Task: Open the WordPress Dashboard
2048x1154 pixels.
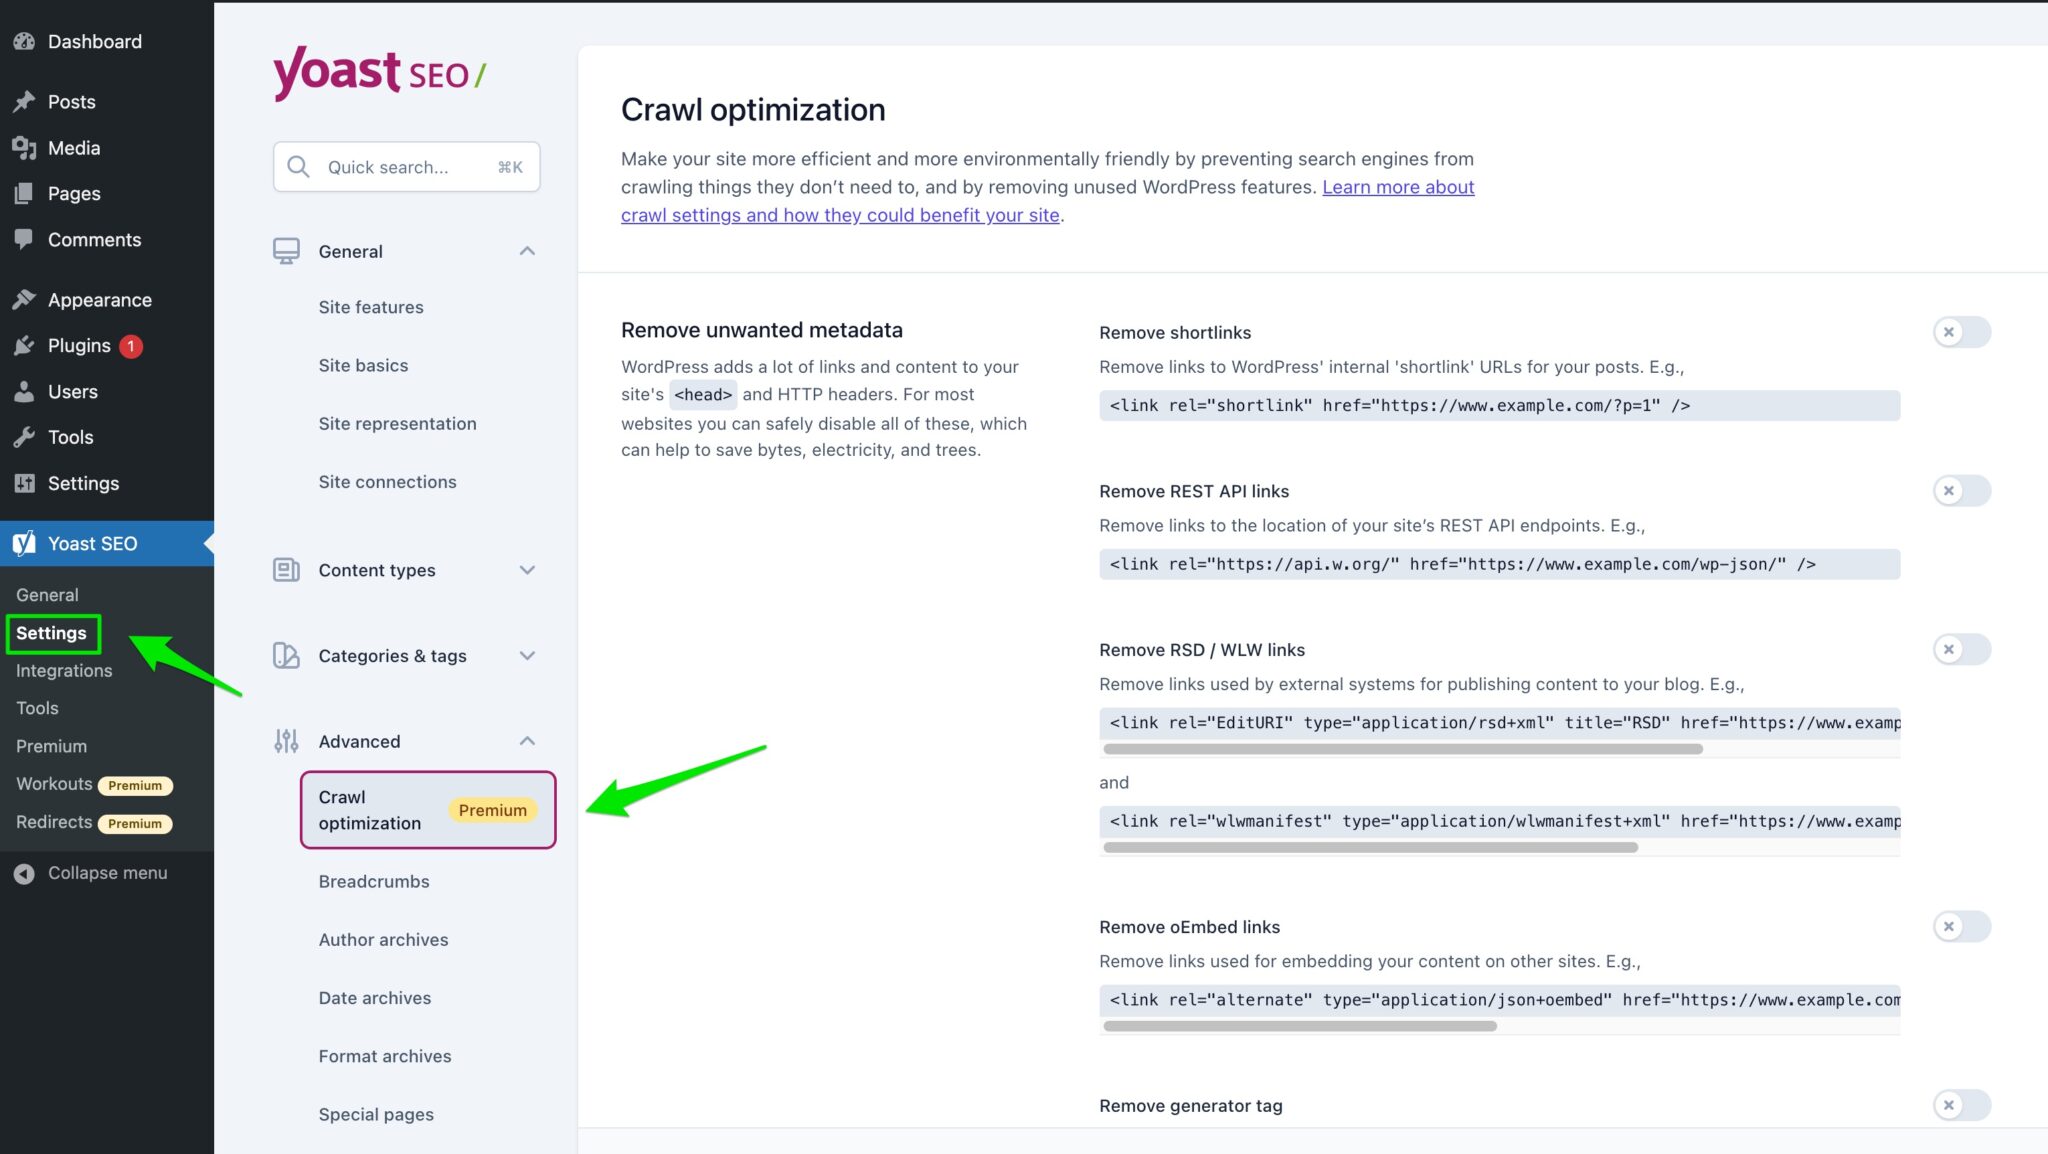Action: (x=94, y=41)
